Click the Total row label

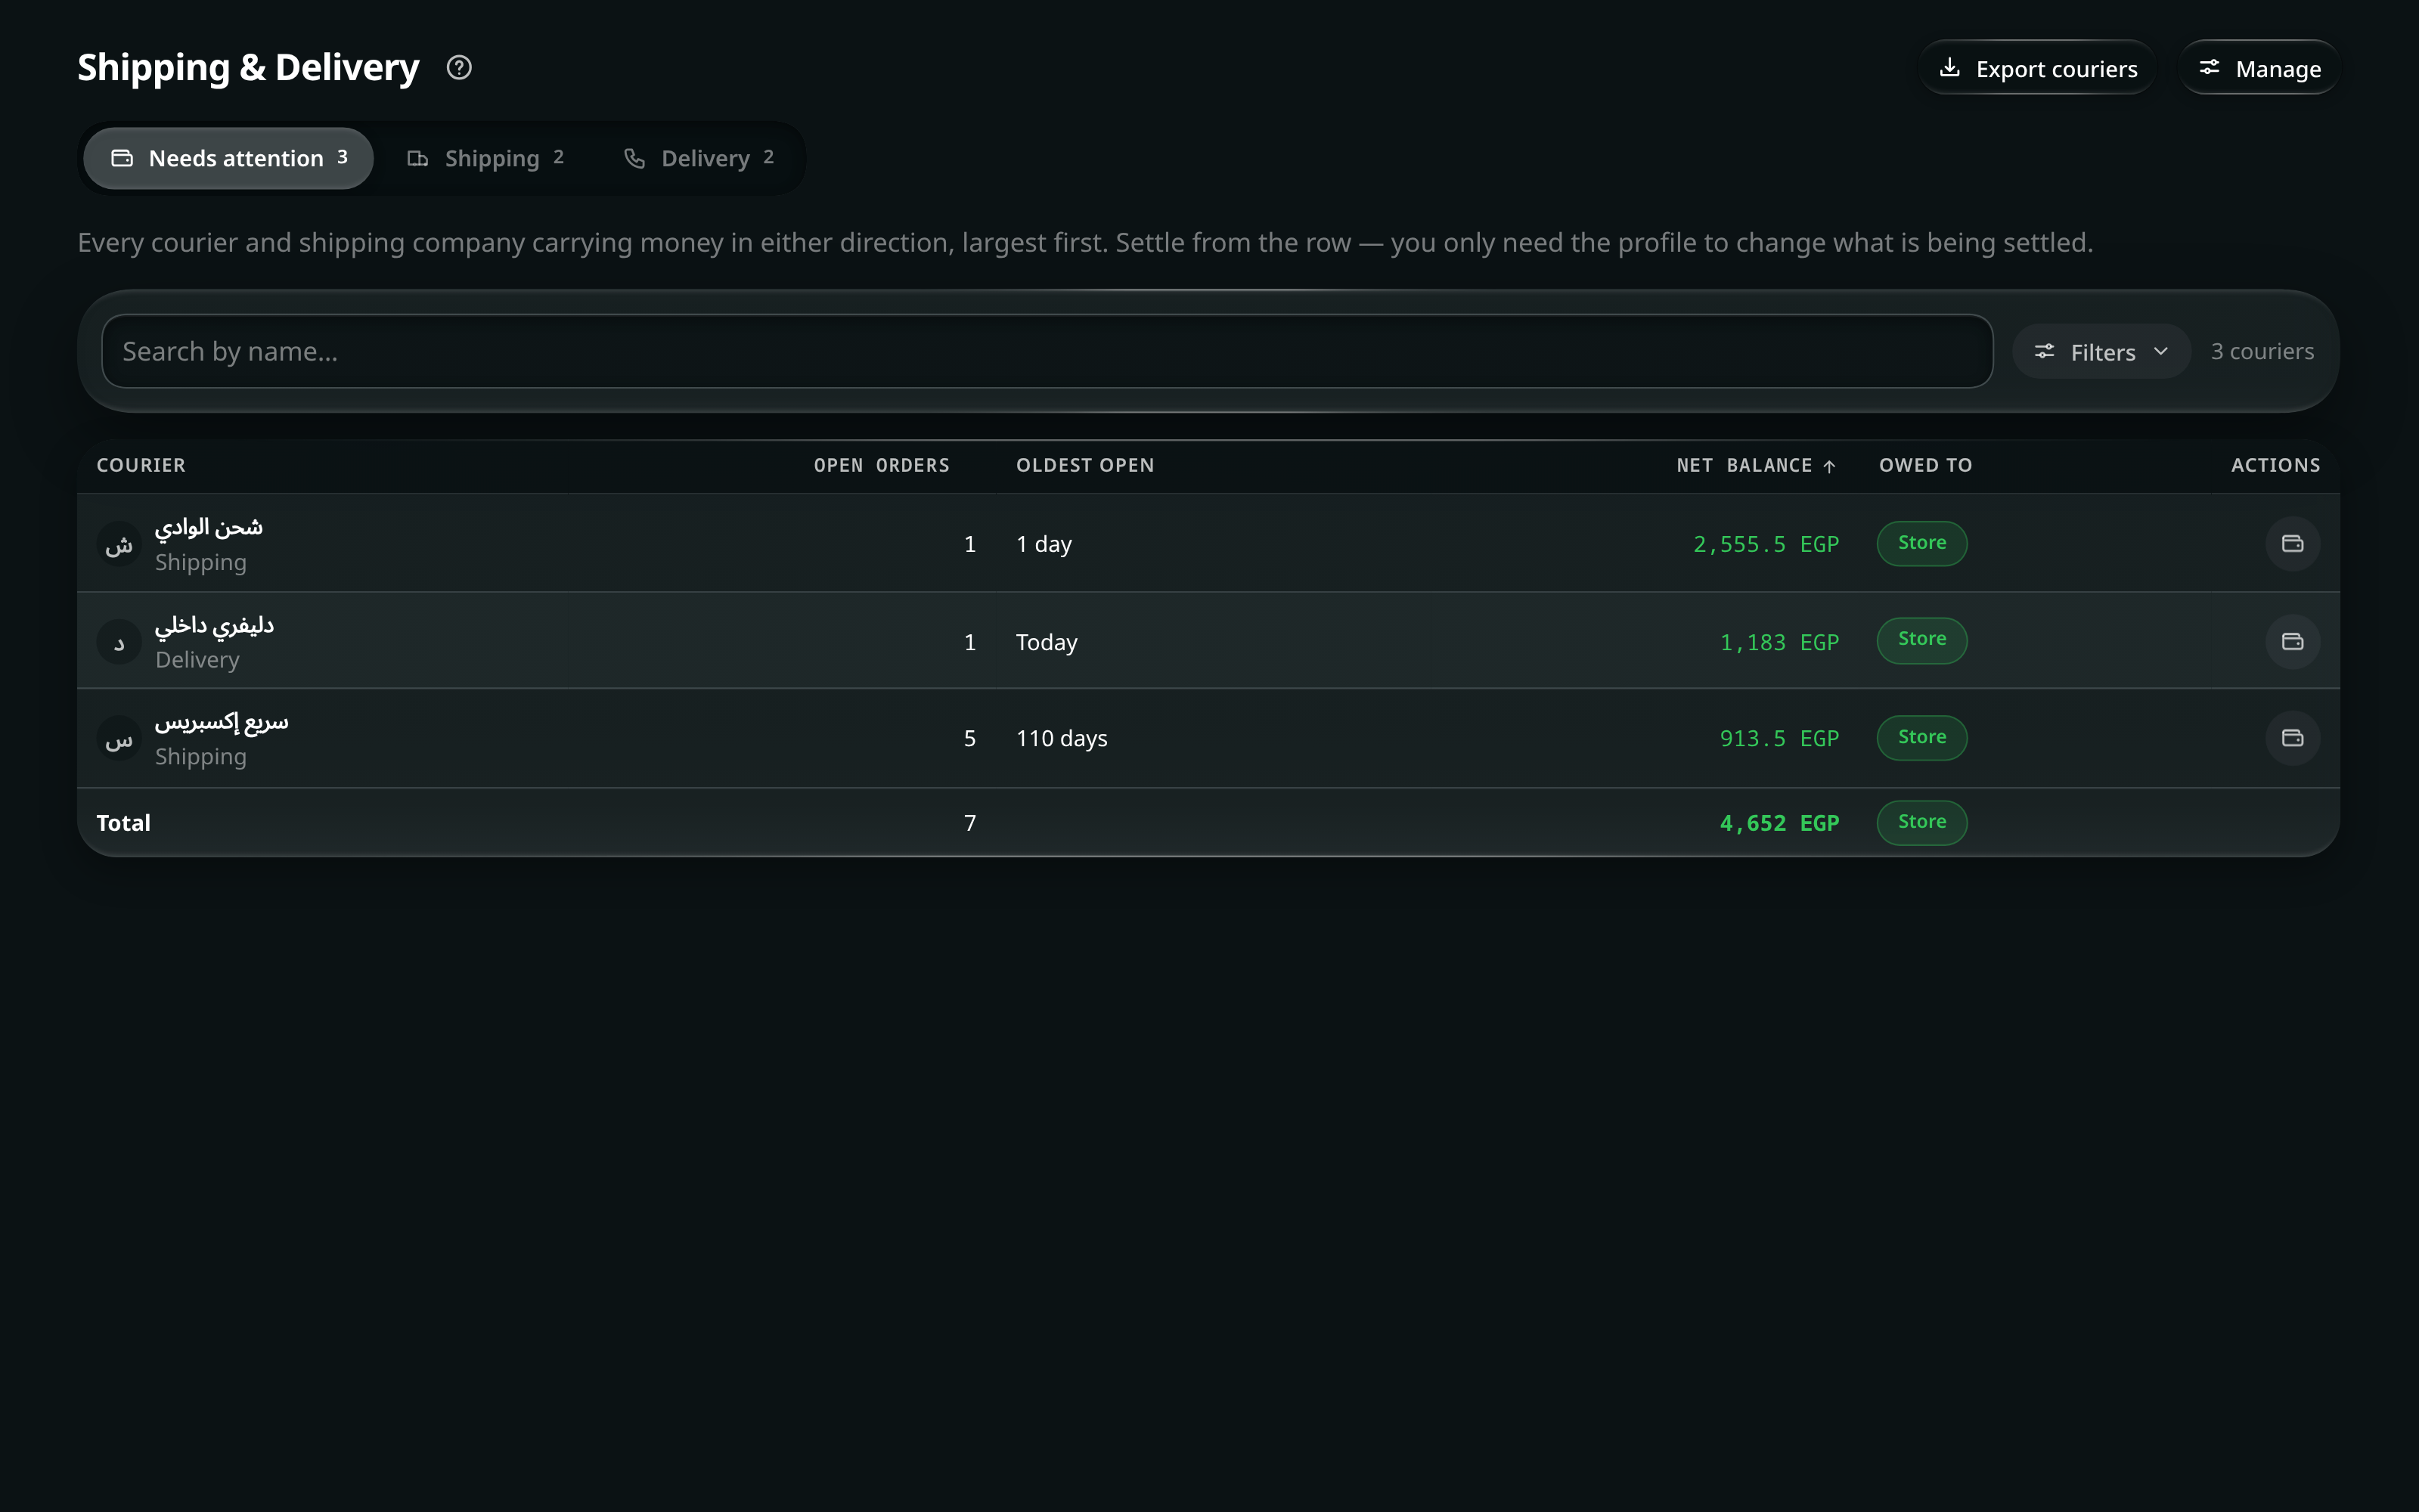[x=123, y=824]
